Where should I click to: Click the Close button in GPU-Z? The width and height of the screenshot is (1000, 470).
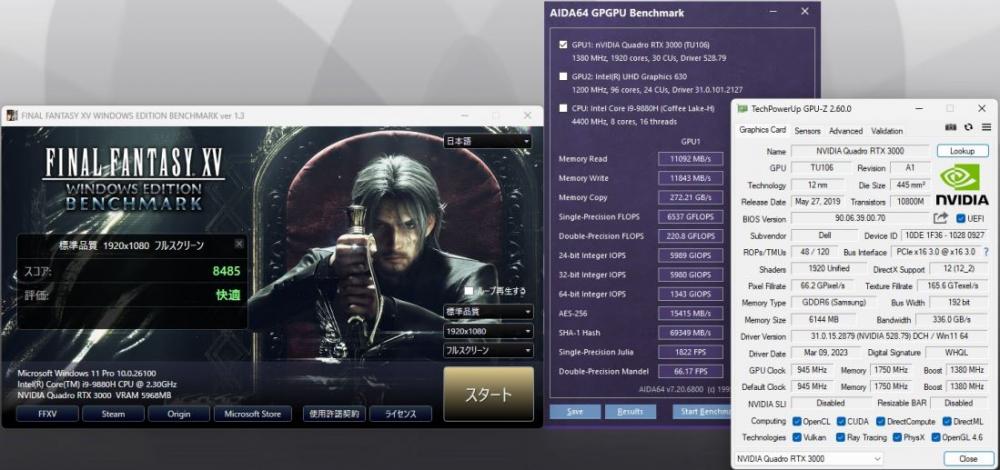click(968, 459)
